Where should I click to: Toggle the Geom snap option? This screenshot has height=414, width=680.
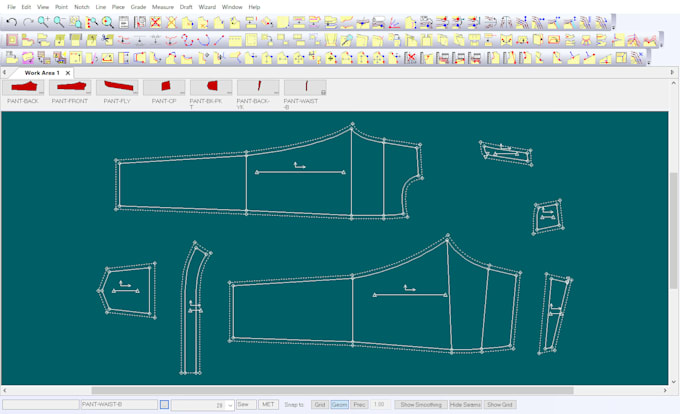click(x=339, y=404)
